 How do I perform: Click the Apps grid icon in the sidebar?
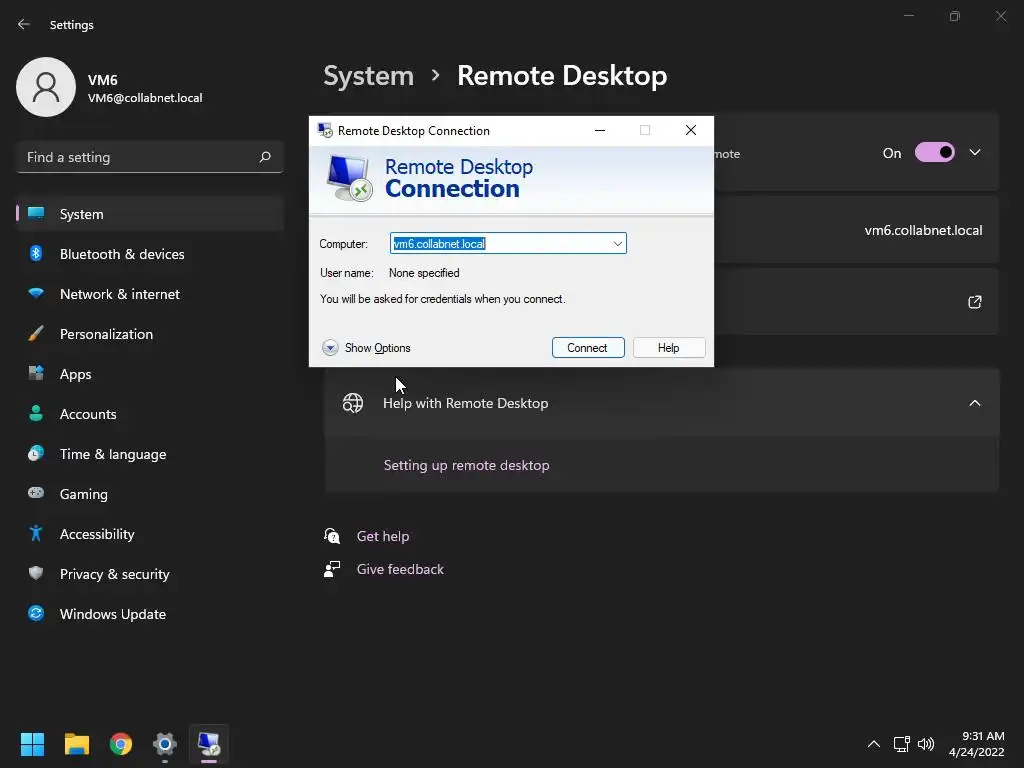point(36,373)
